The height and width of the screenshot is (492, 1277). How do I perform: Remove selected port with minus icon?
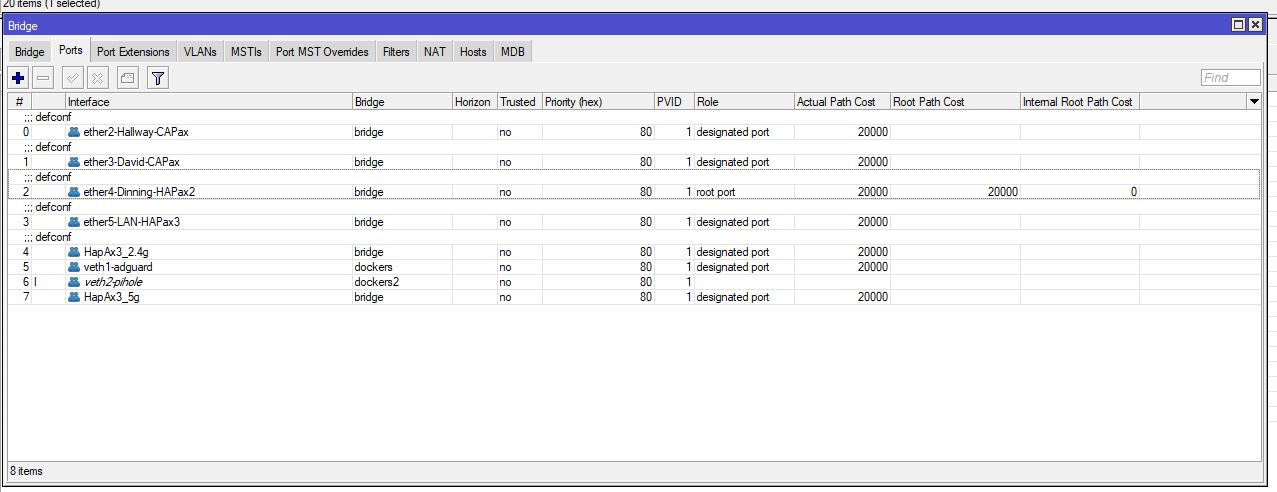(x=43, y=77)
